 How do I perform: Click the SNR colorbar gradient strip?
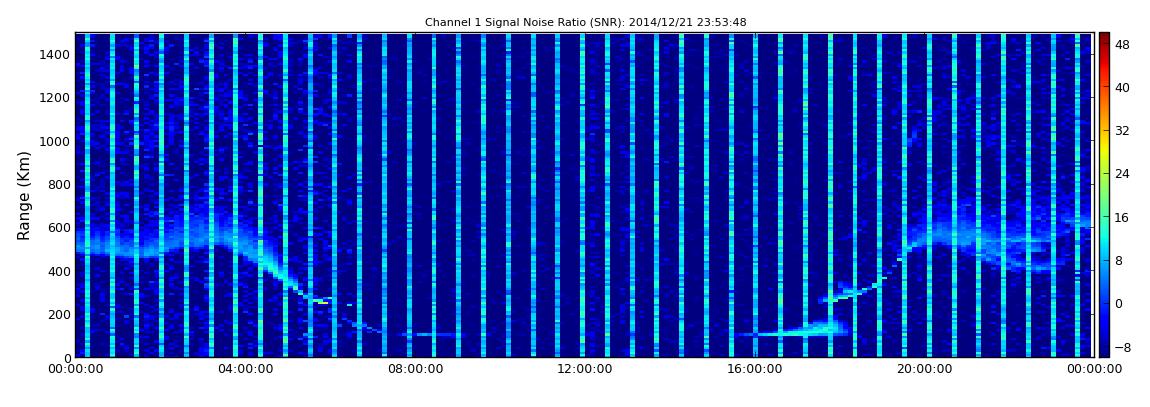point(1104,195)
